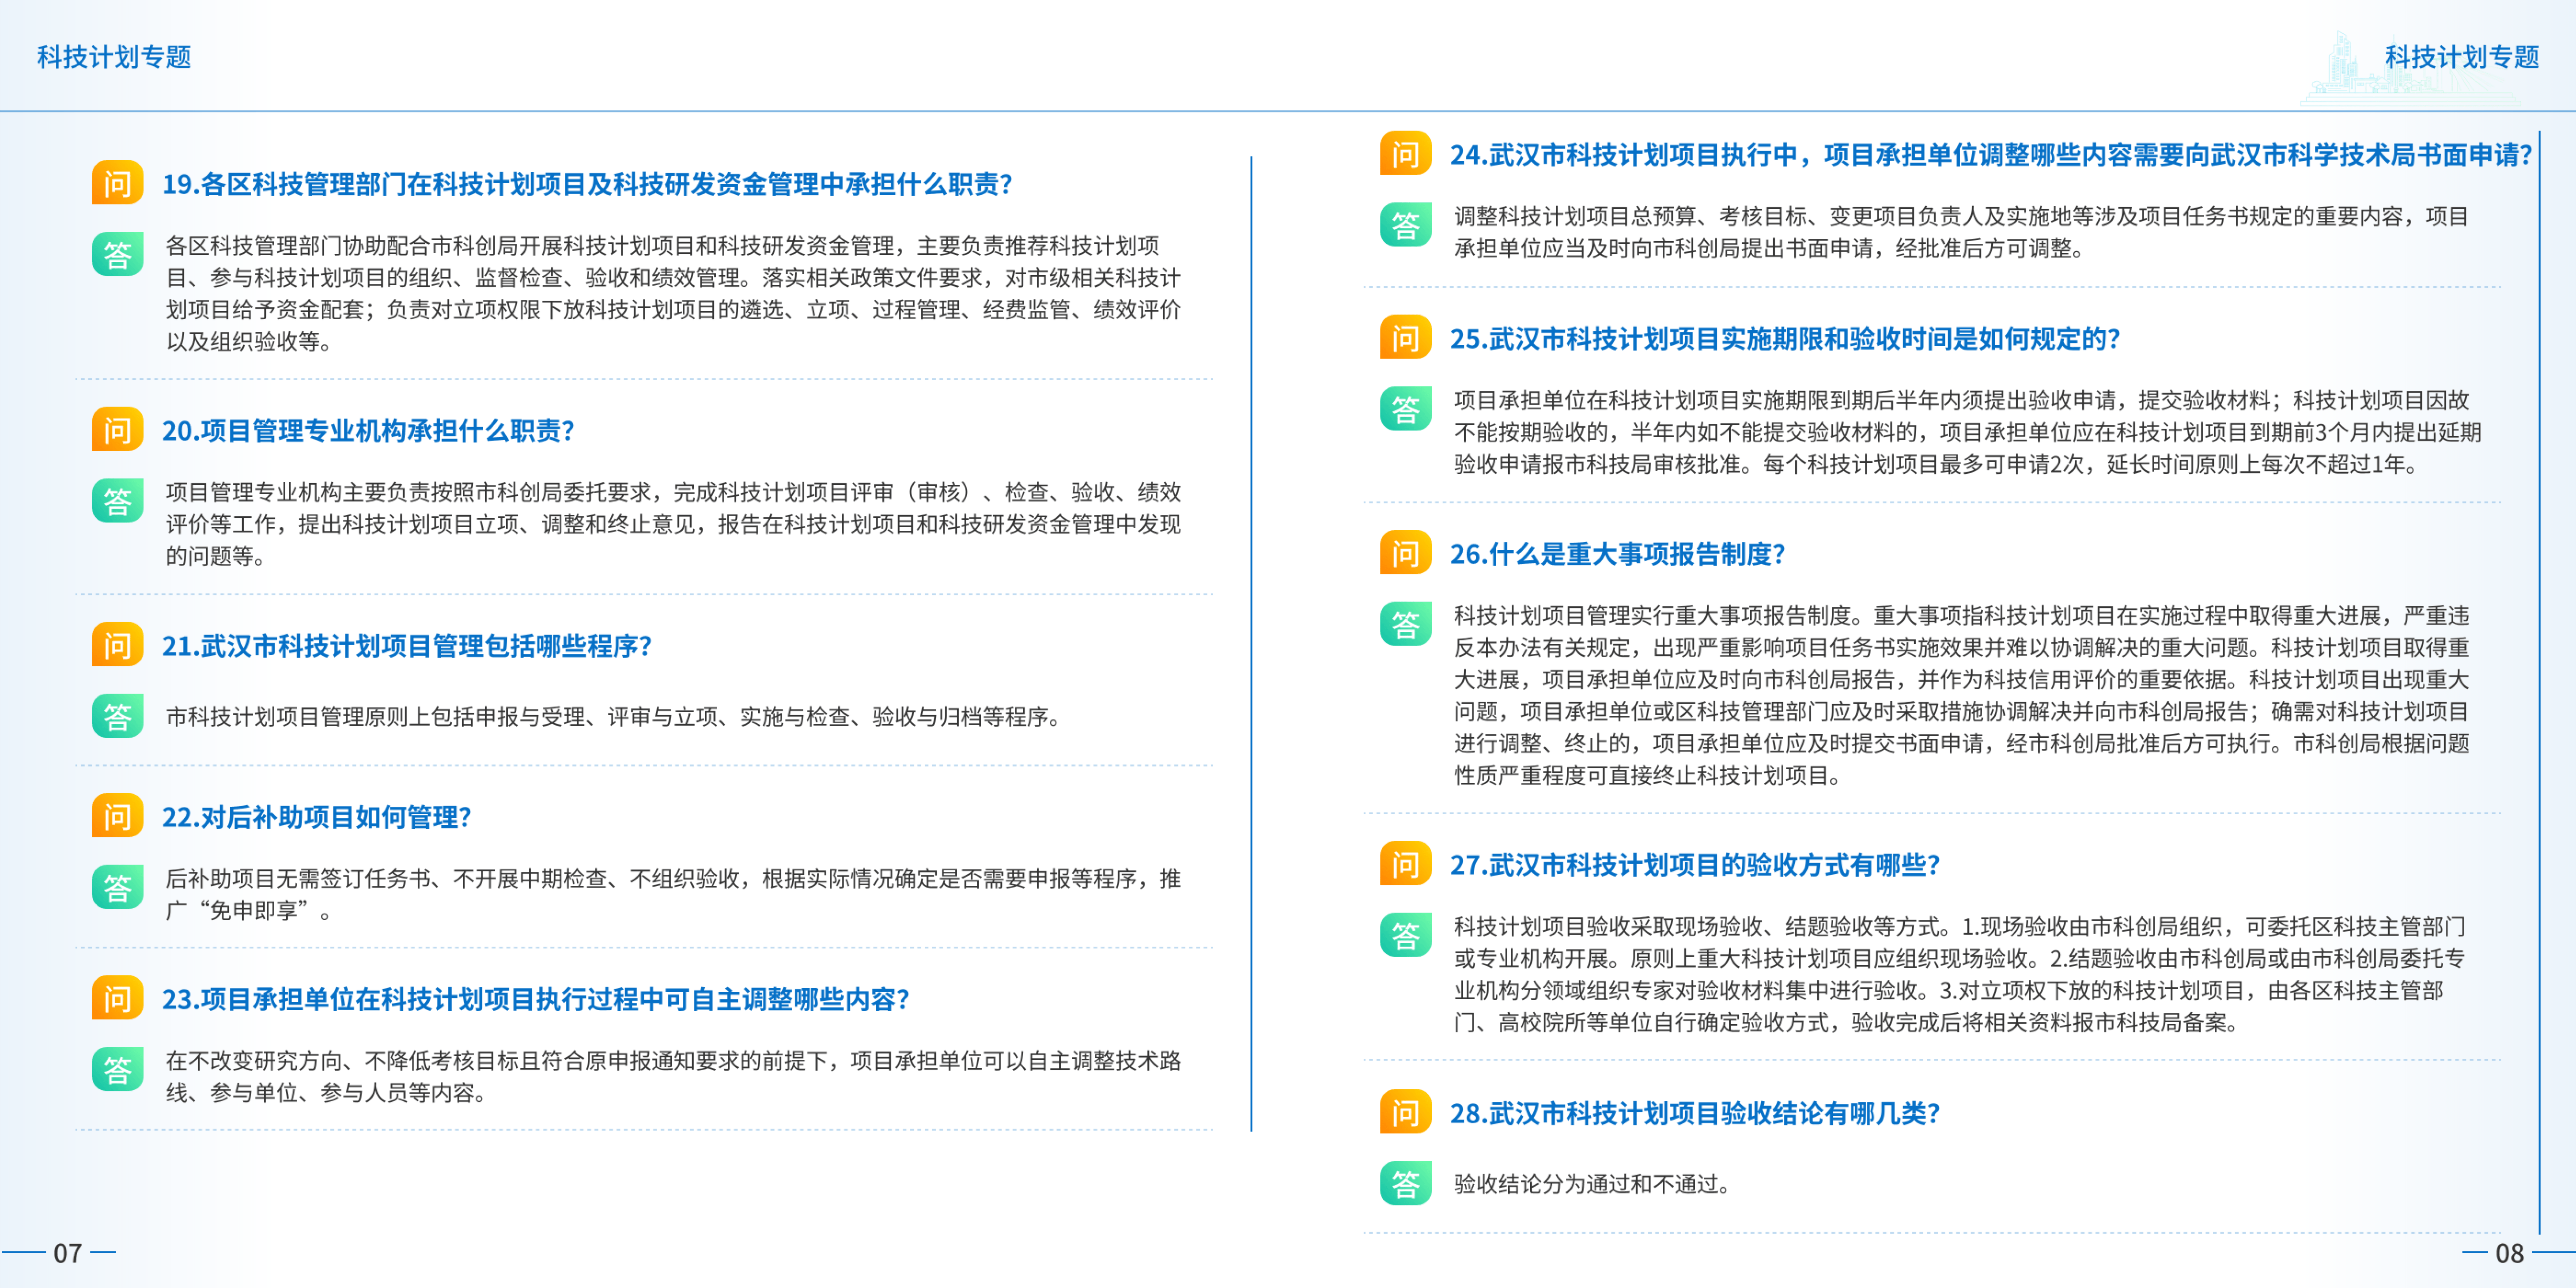Click the right page header 科技计划专题
The height and width of the screenshot is (1288, 2576).
2462,57
